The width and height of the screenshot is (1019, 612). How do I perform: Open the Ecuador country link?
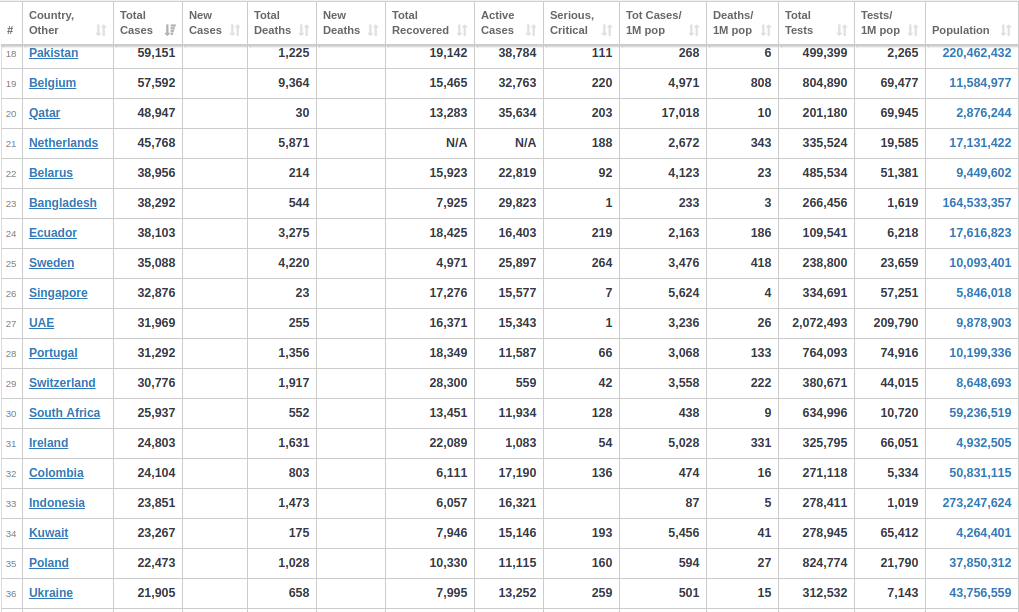[53, 233]
